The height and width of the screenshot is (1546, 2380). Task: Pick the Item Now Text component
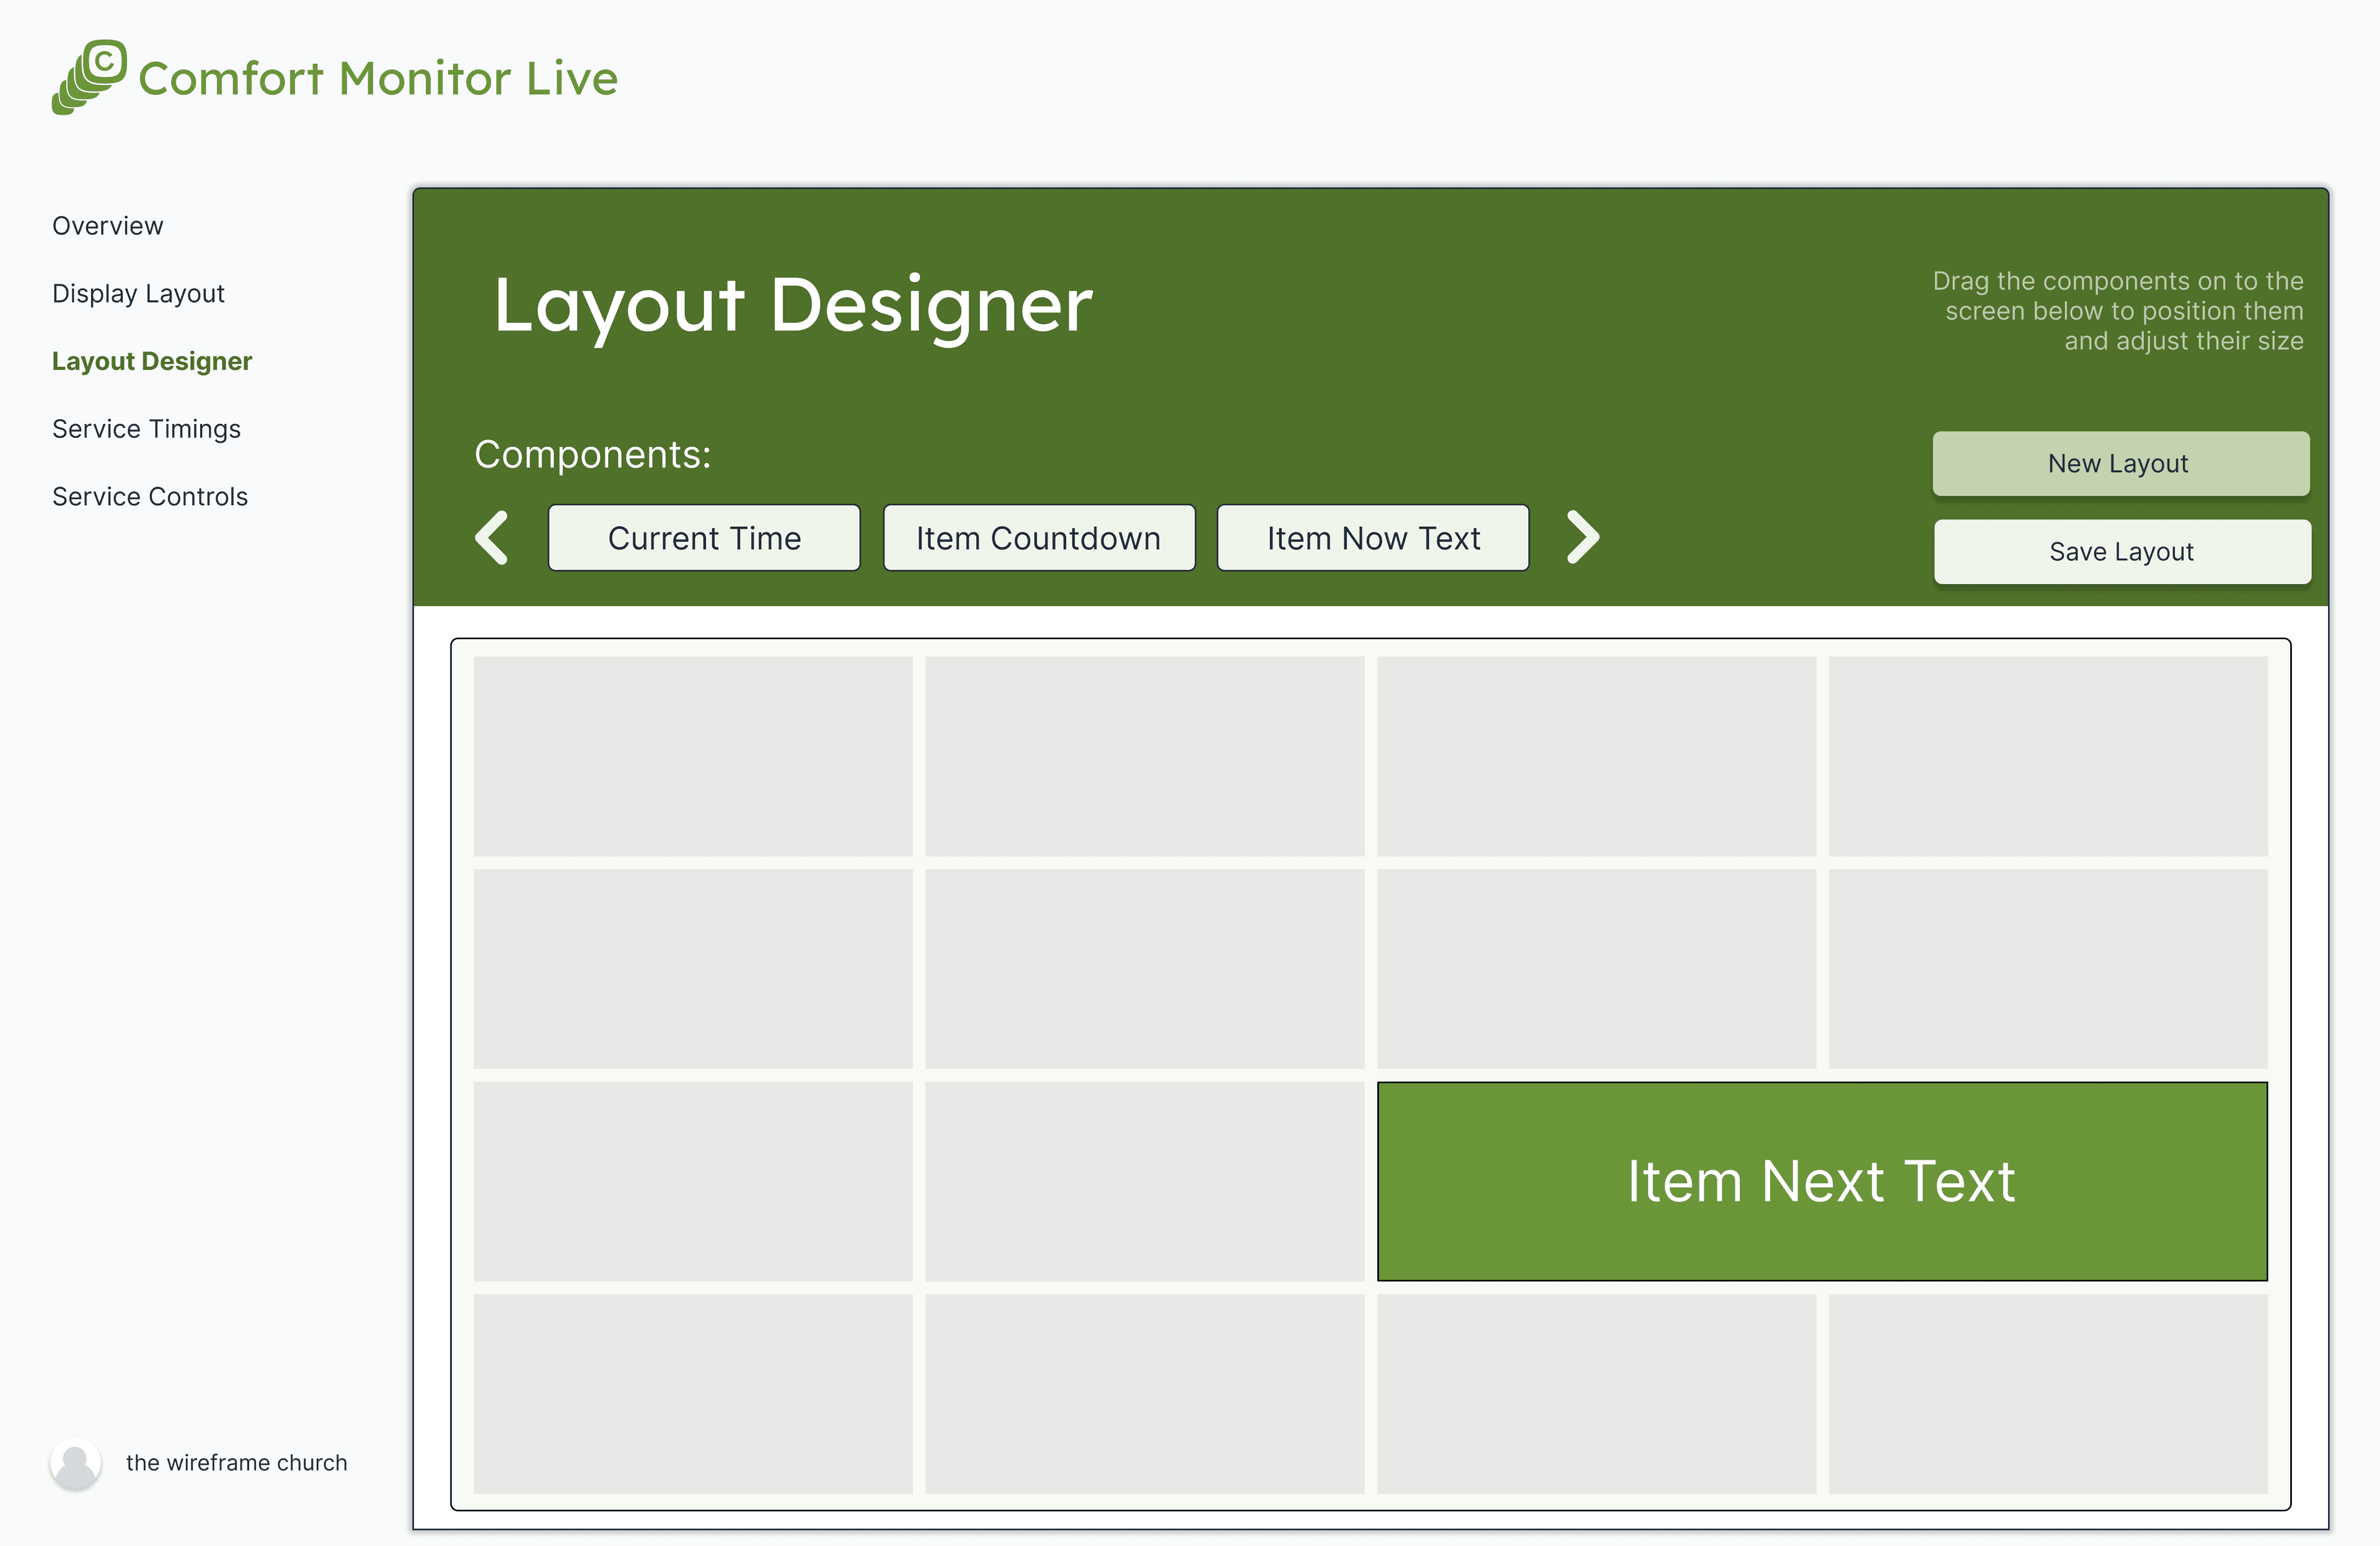[x=1373, y=538]
